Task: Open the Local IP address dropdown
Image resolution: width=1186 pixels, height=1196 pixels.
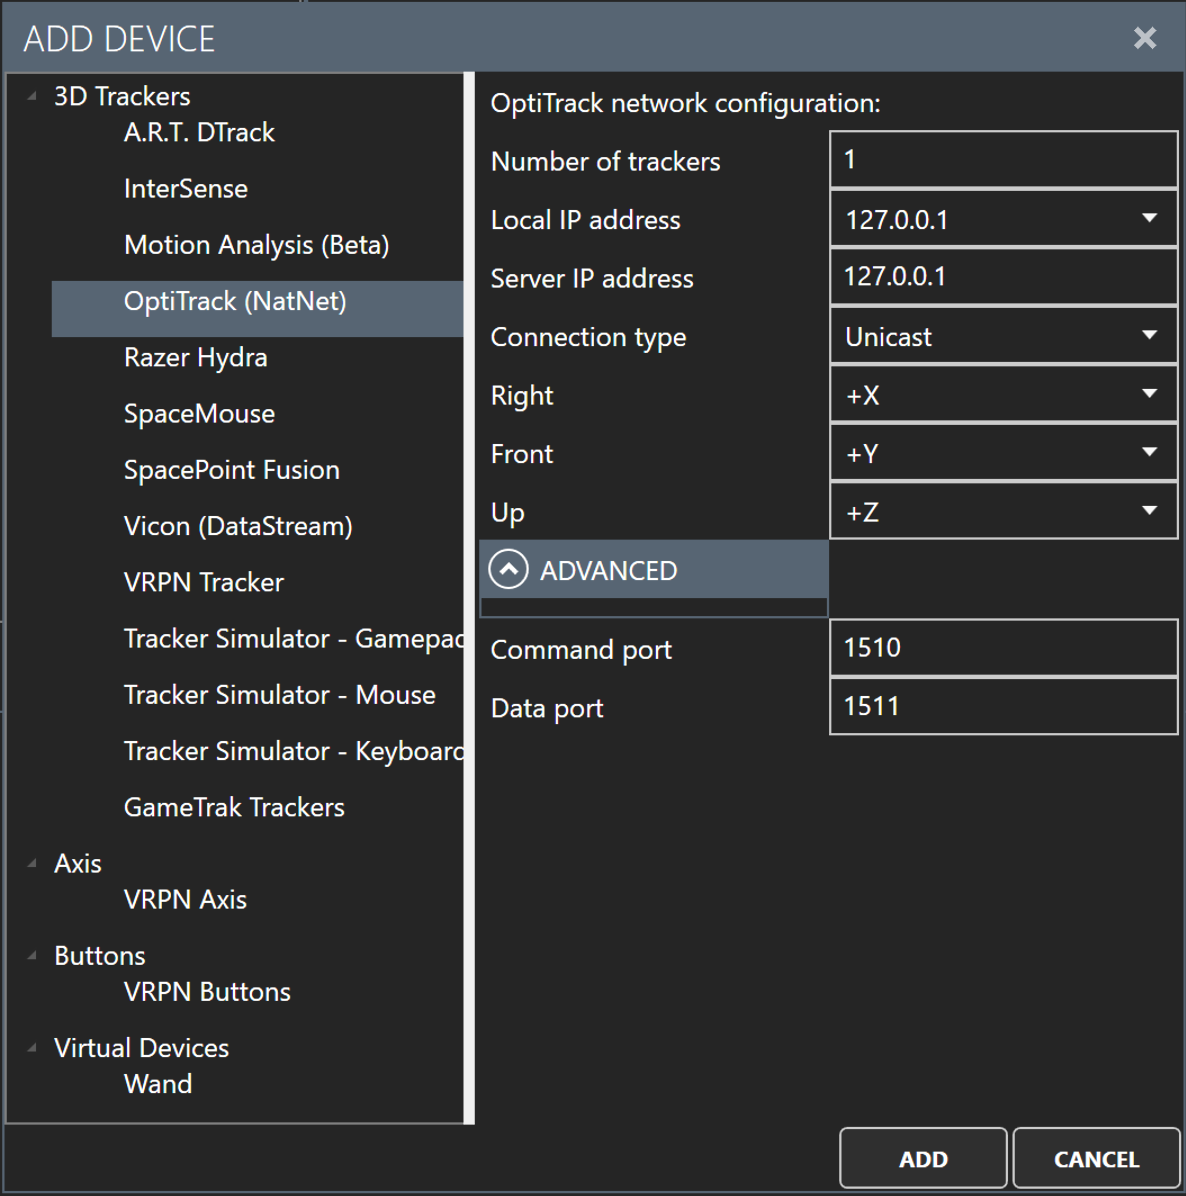Action: tap(1003, 219)
